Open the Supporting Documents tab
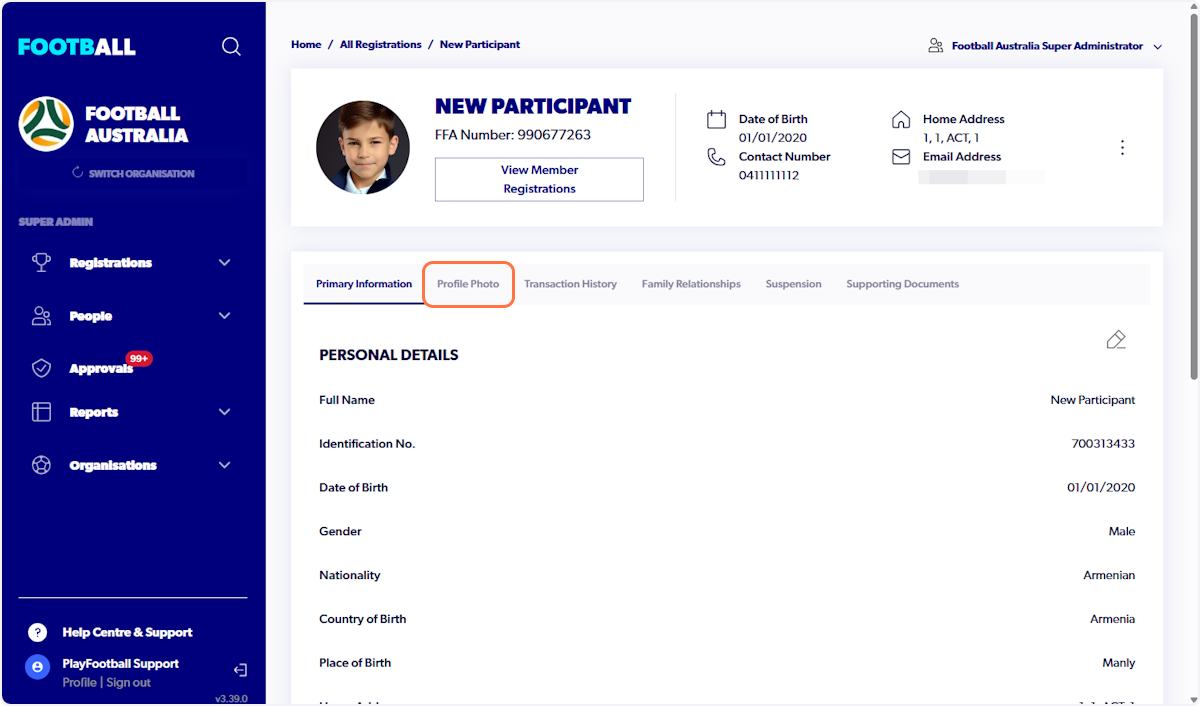The width and height of the screenshot is (1200, 706). coord(902,284)
